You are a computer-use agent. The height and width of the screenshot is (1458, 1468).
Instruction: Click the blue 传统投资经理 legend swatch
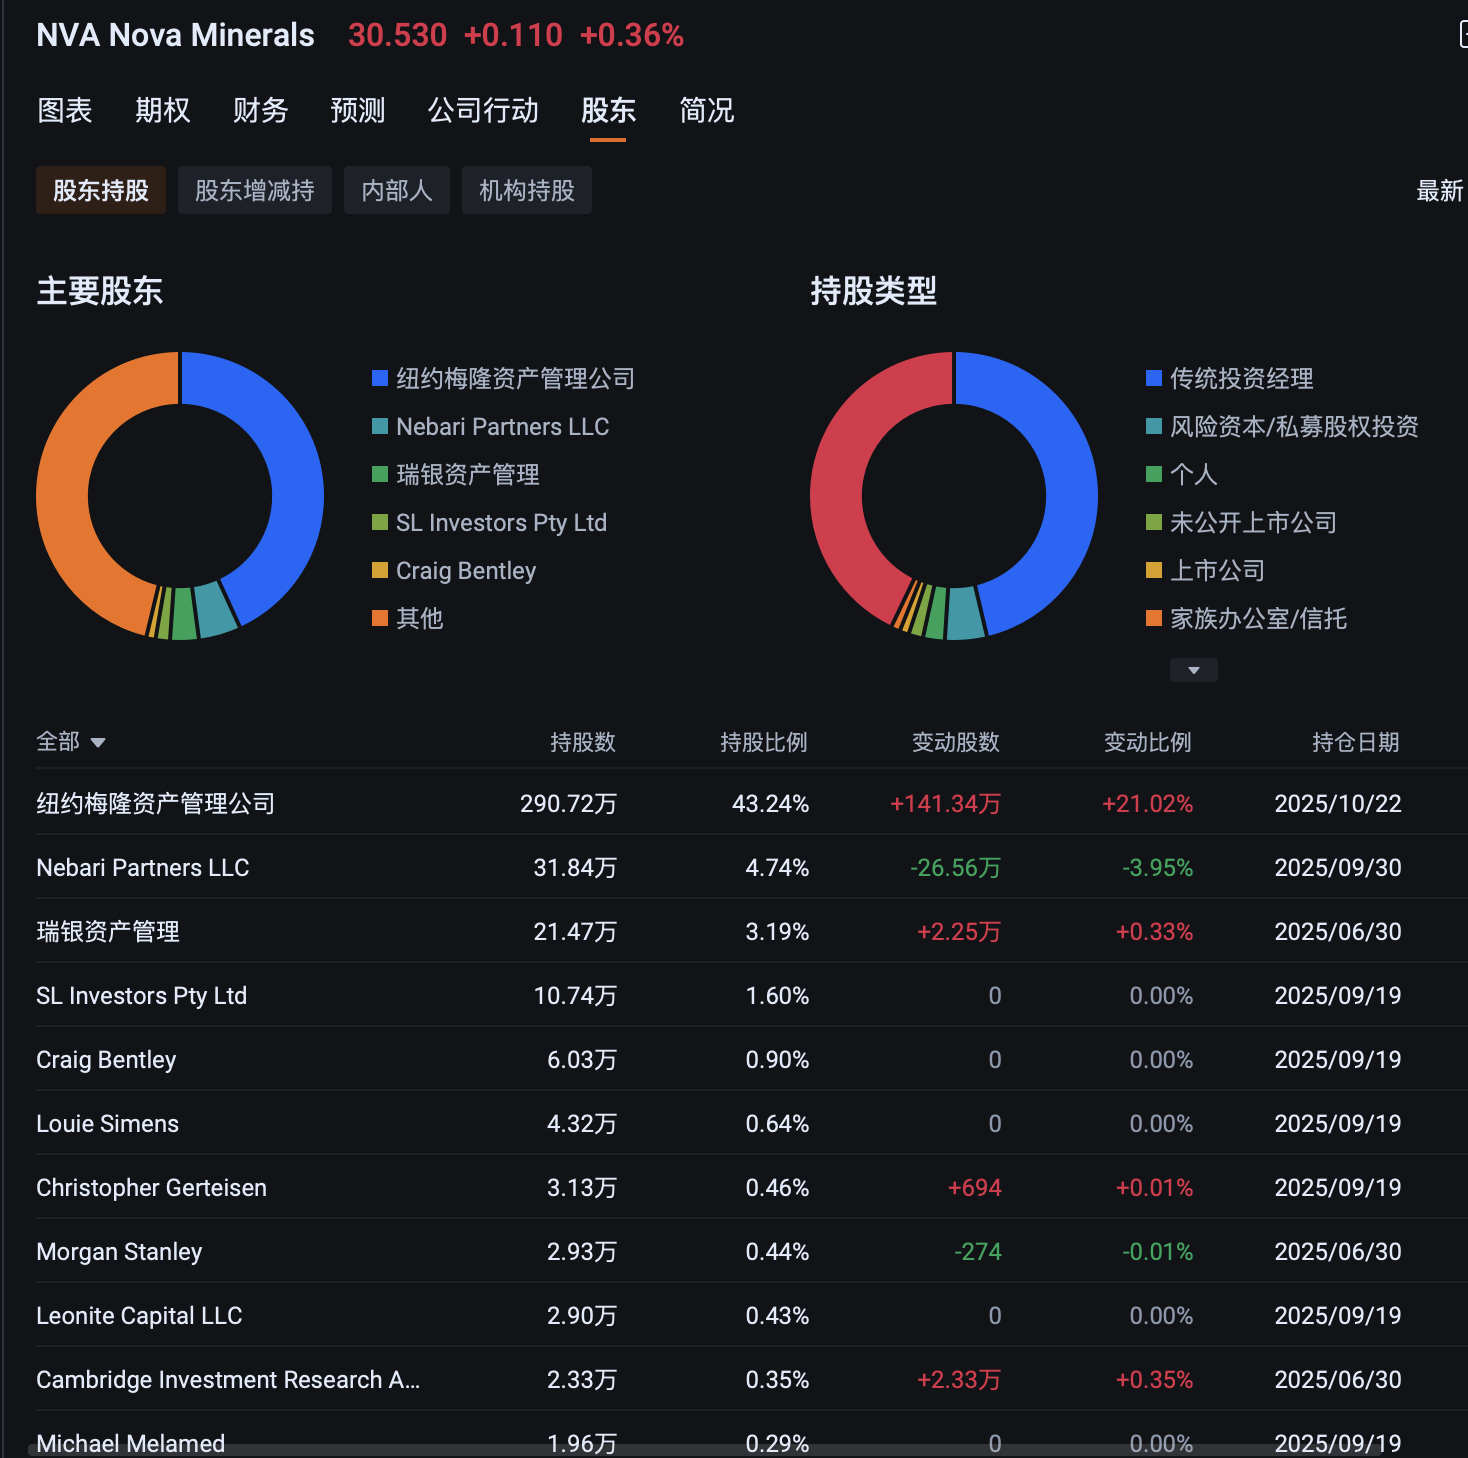pyautogui.click(x=1154, y=378)
